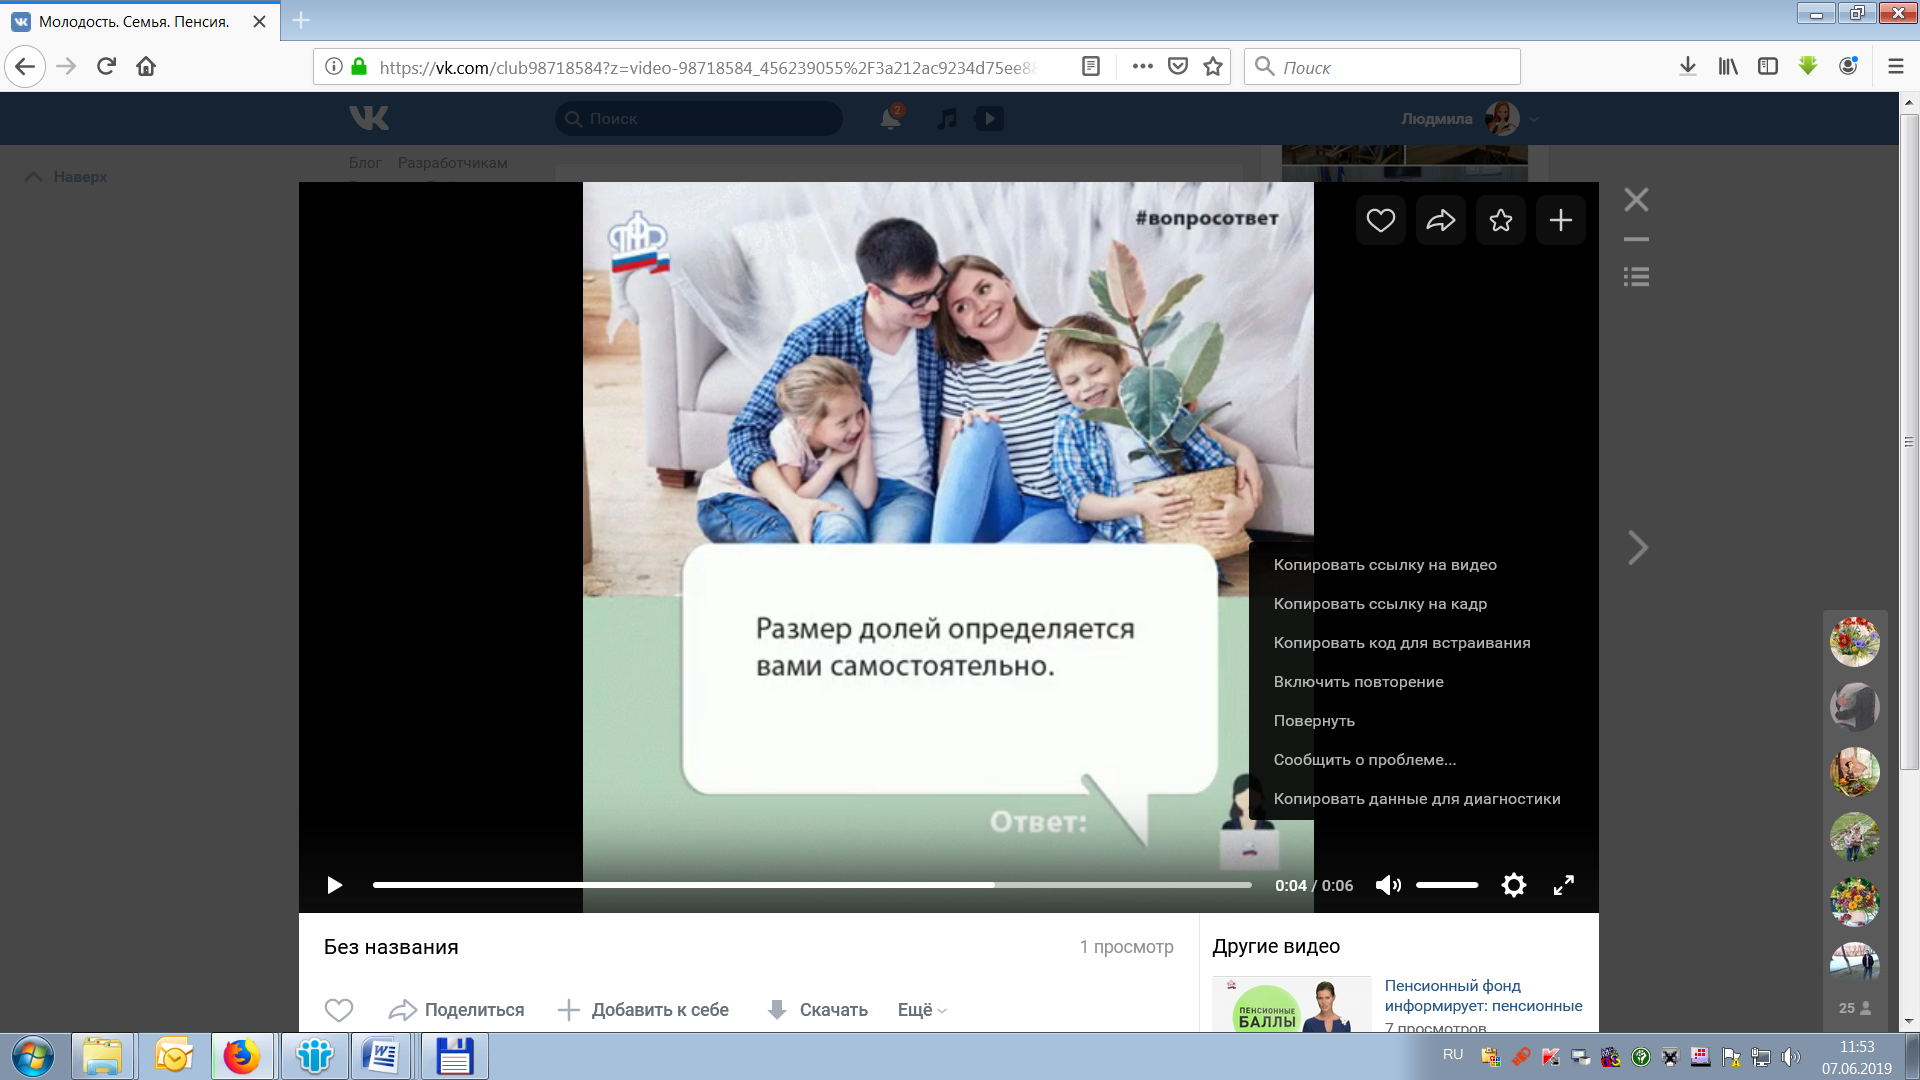Open the Windows Start menu
This screenshot has height=1080, width=1920.
coord(32,1057)
